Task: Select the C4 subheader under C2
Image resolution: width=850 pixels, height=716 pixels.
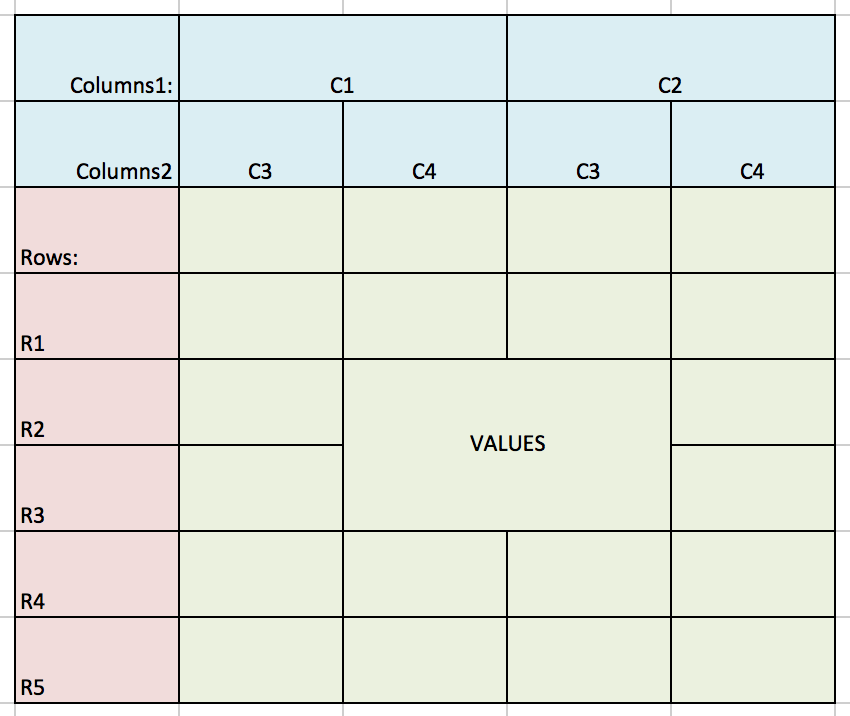Action: [752, 144]
